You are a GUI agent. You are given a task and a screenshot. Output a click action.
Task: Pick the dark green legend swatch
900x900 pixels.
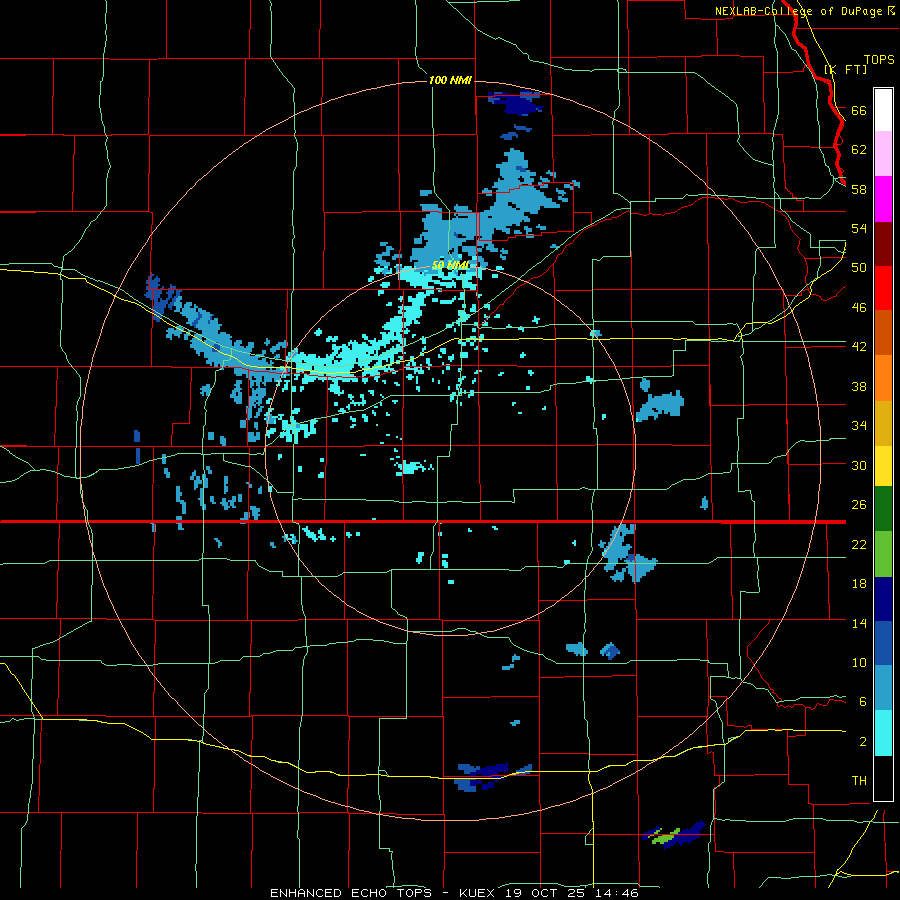tap(883, 509)
